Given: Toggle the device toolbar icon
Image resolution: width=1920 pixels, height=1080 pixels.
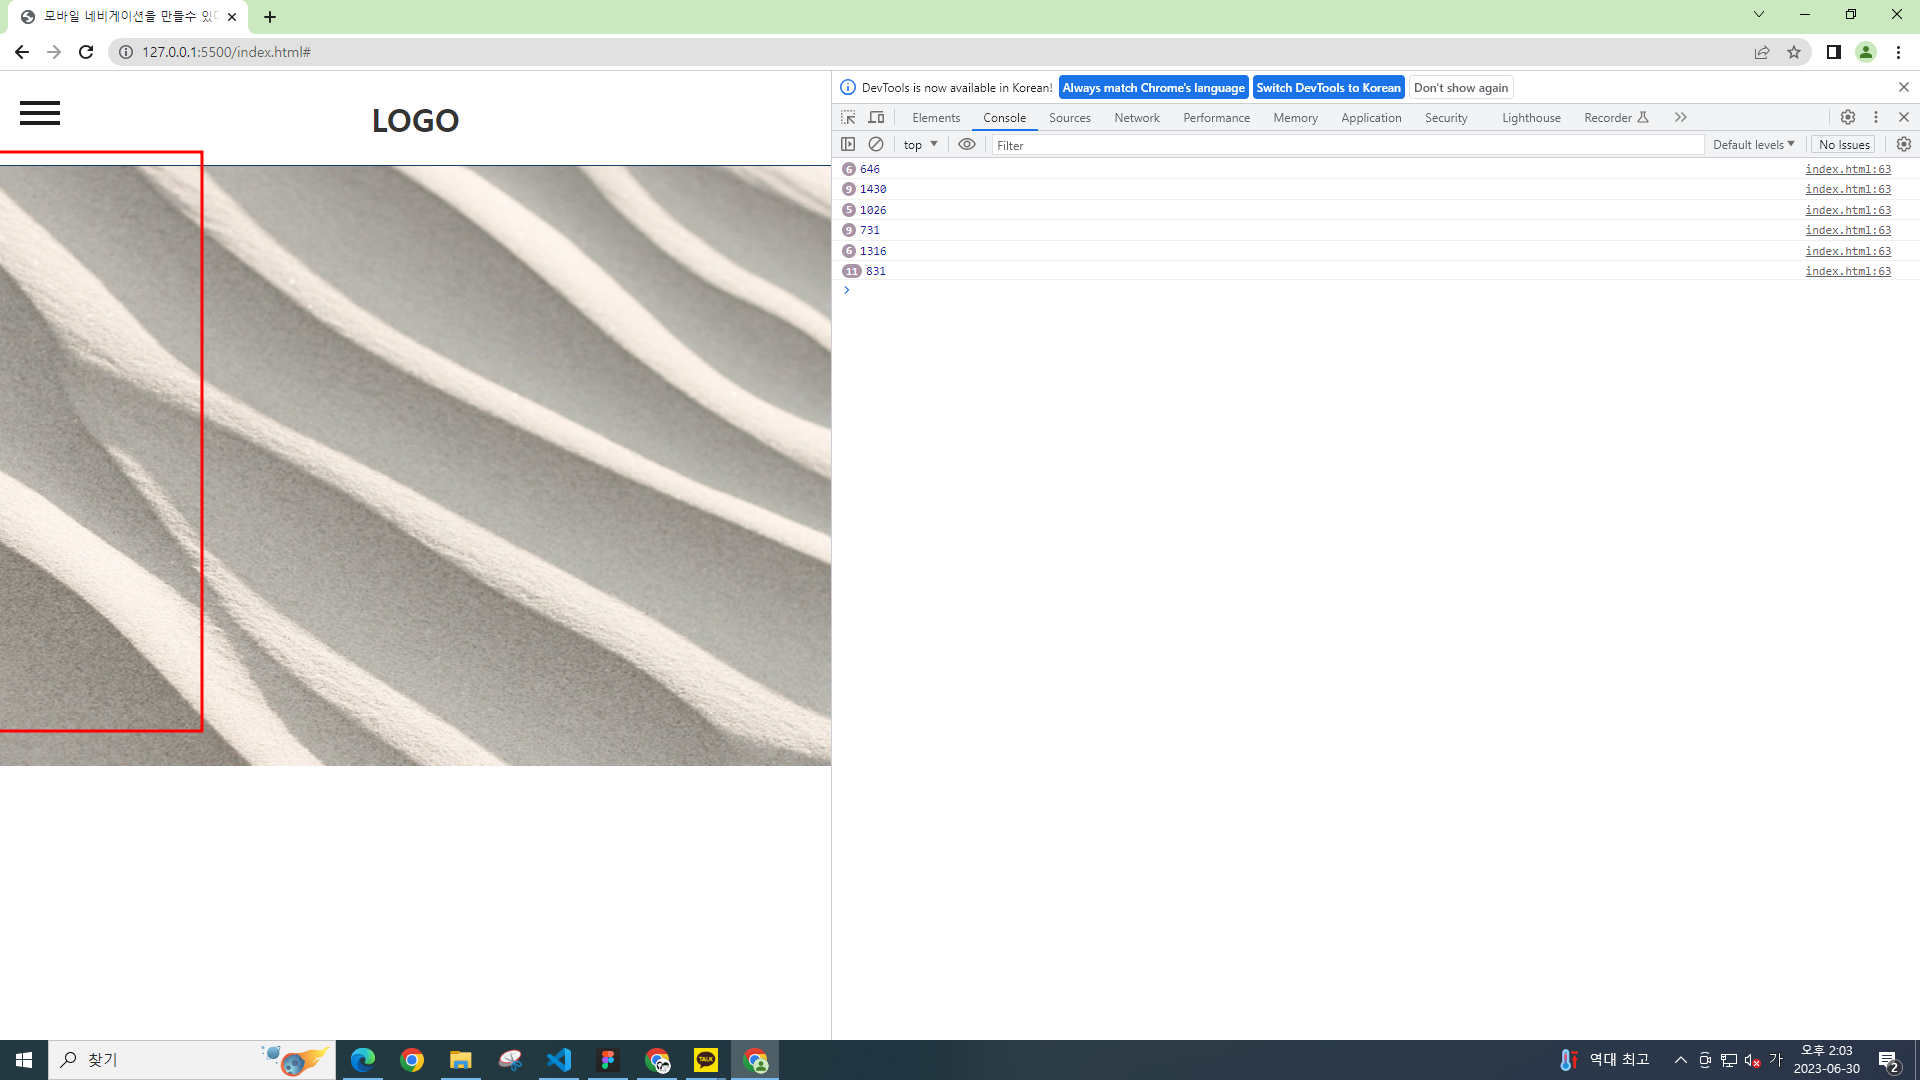Looking at the screenshot, I should click(876, 117).
